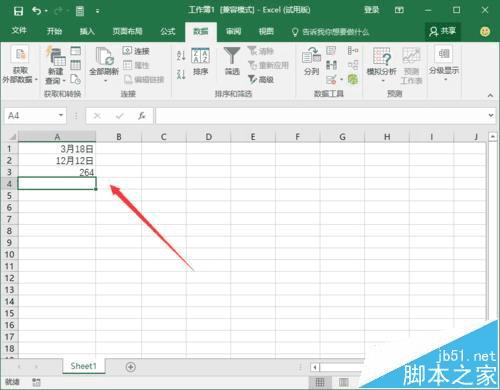Select column A header
This screenshot has width=500, height=390.
(x=57, y=137)
